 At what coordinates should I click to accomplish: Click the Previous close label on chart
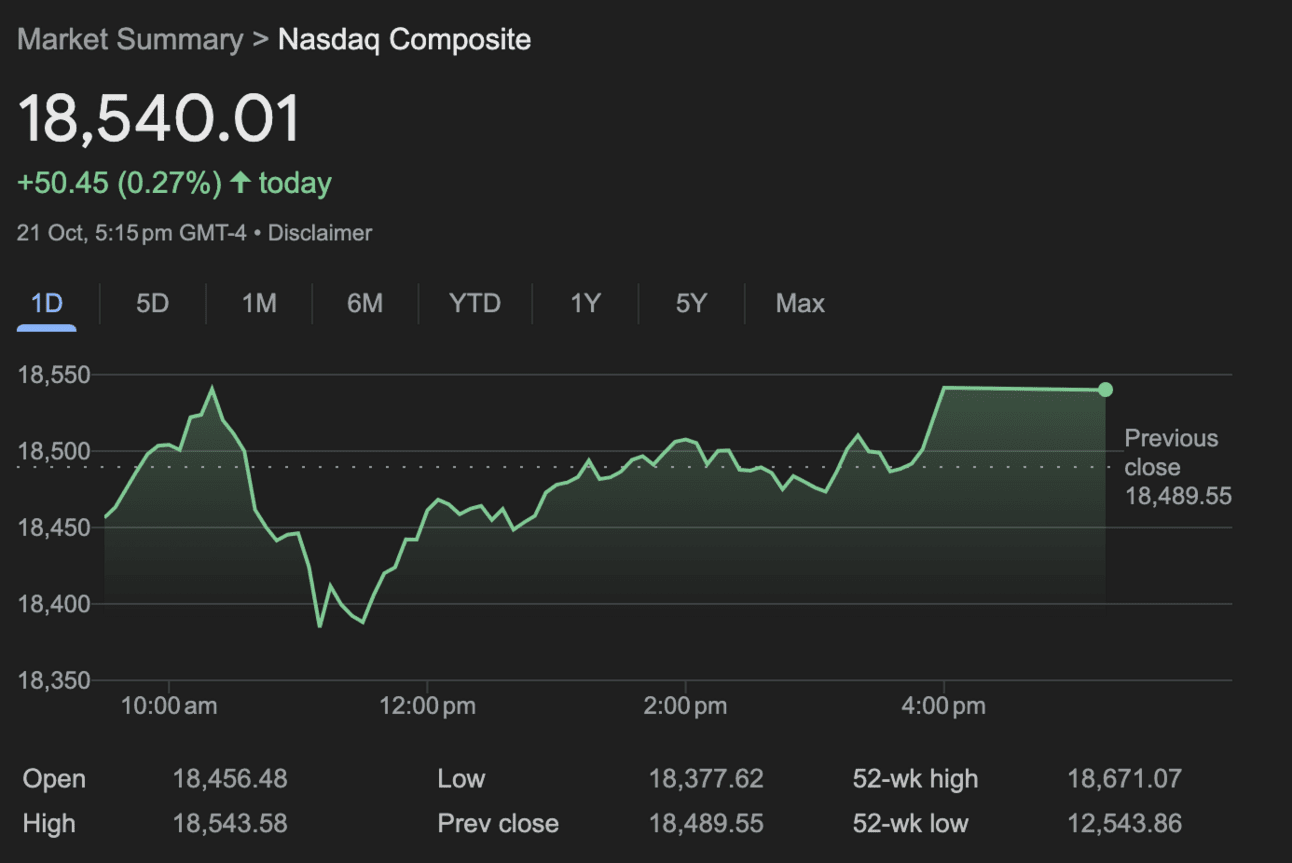(x=1171, y=453)
